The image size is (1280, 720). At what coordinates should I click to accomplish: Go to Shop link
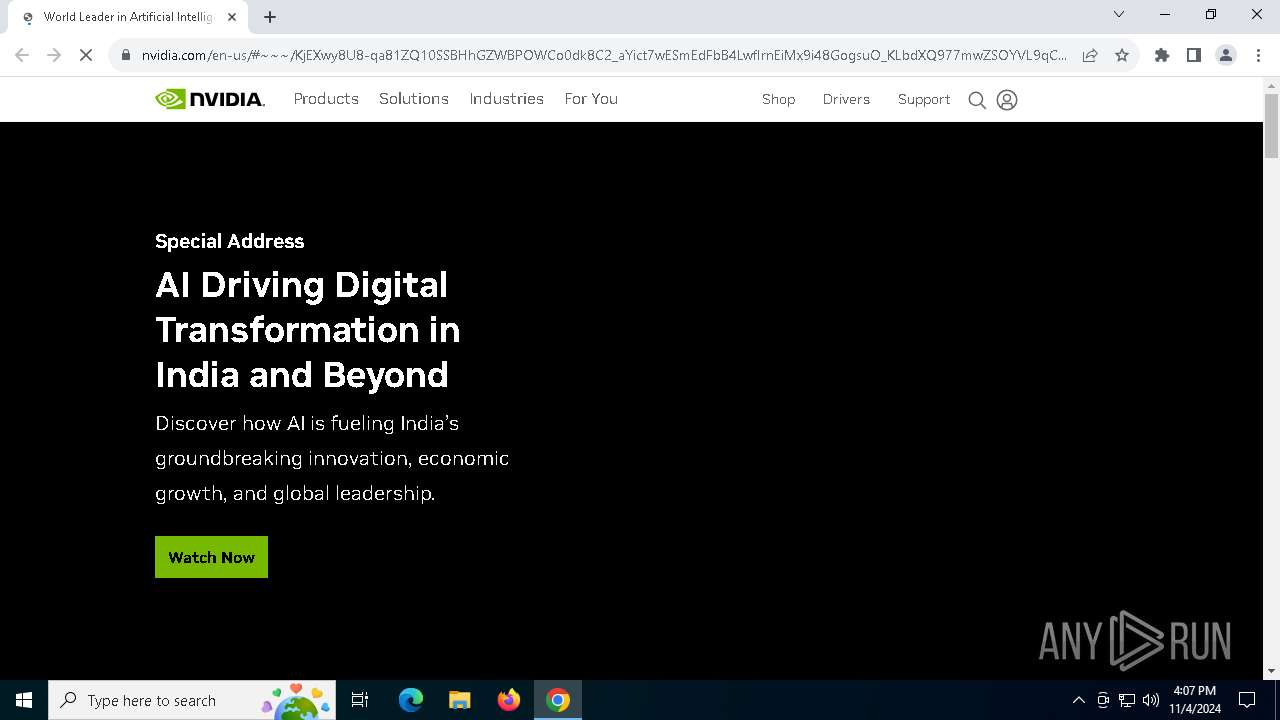tap(778, 99)
